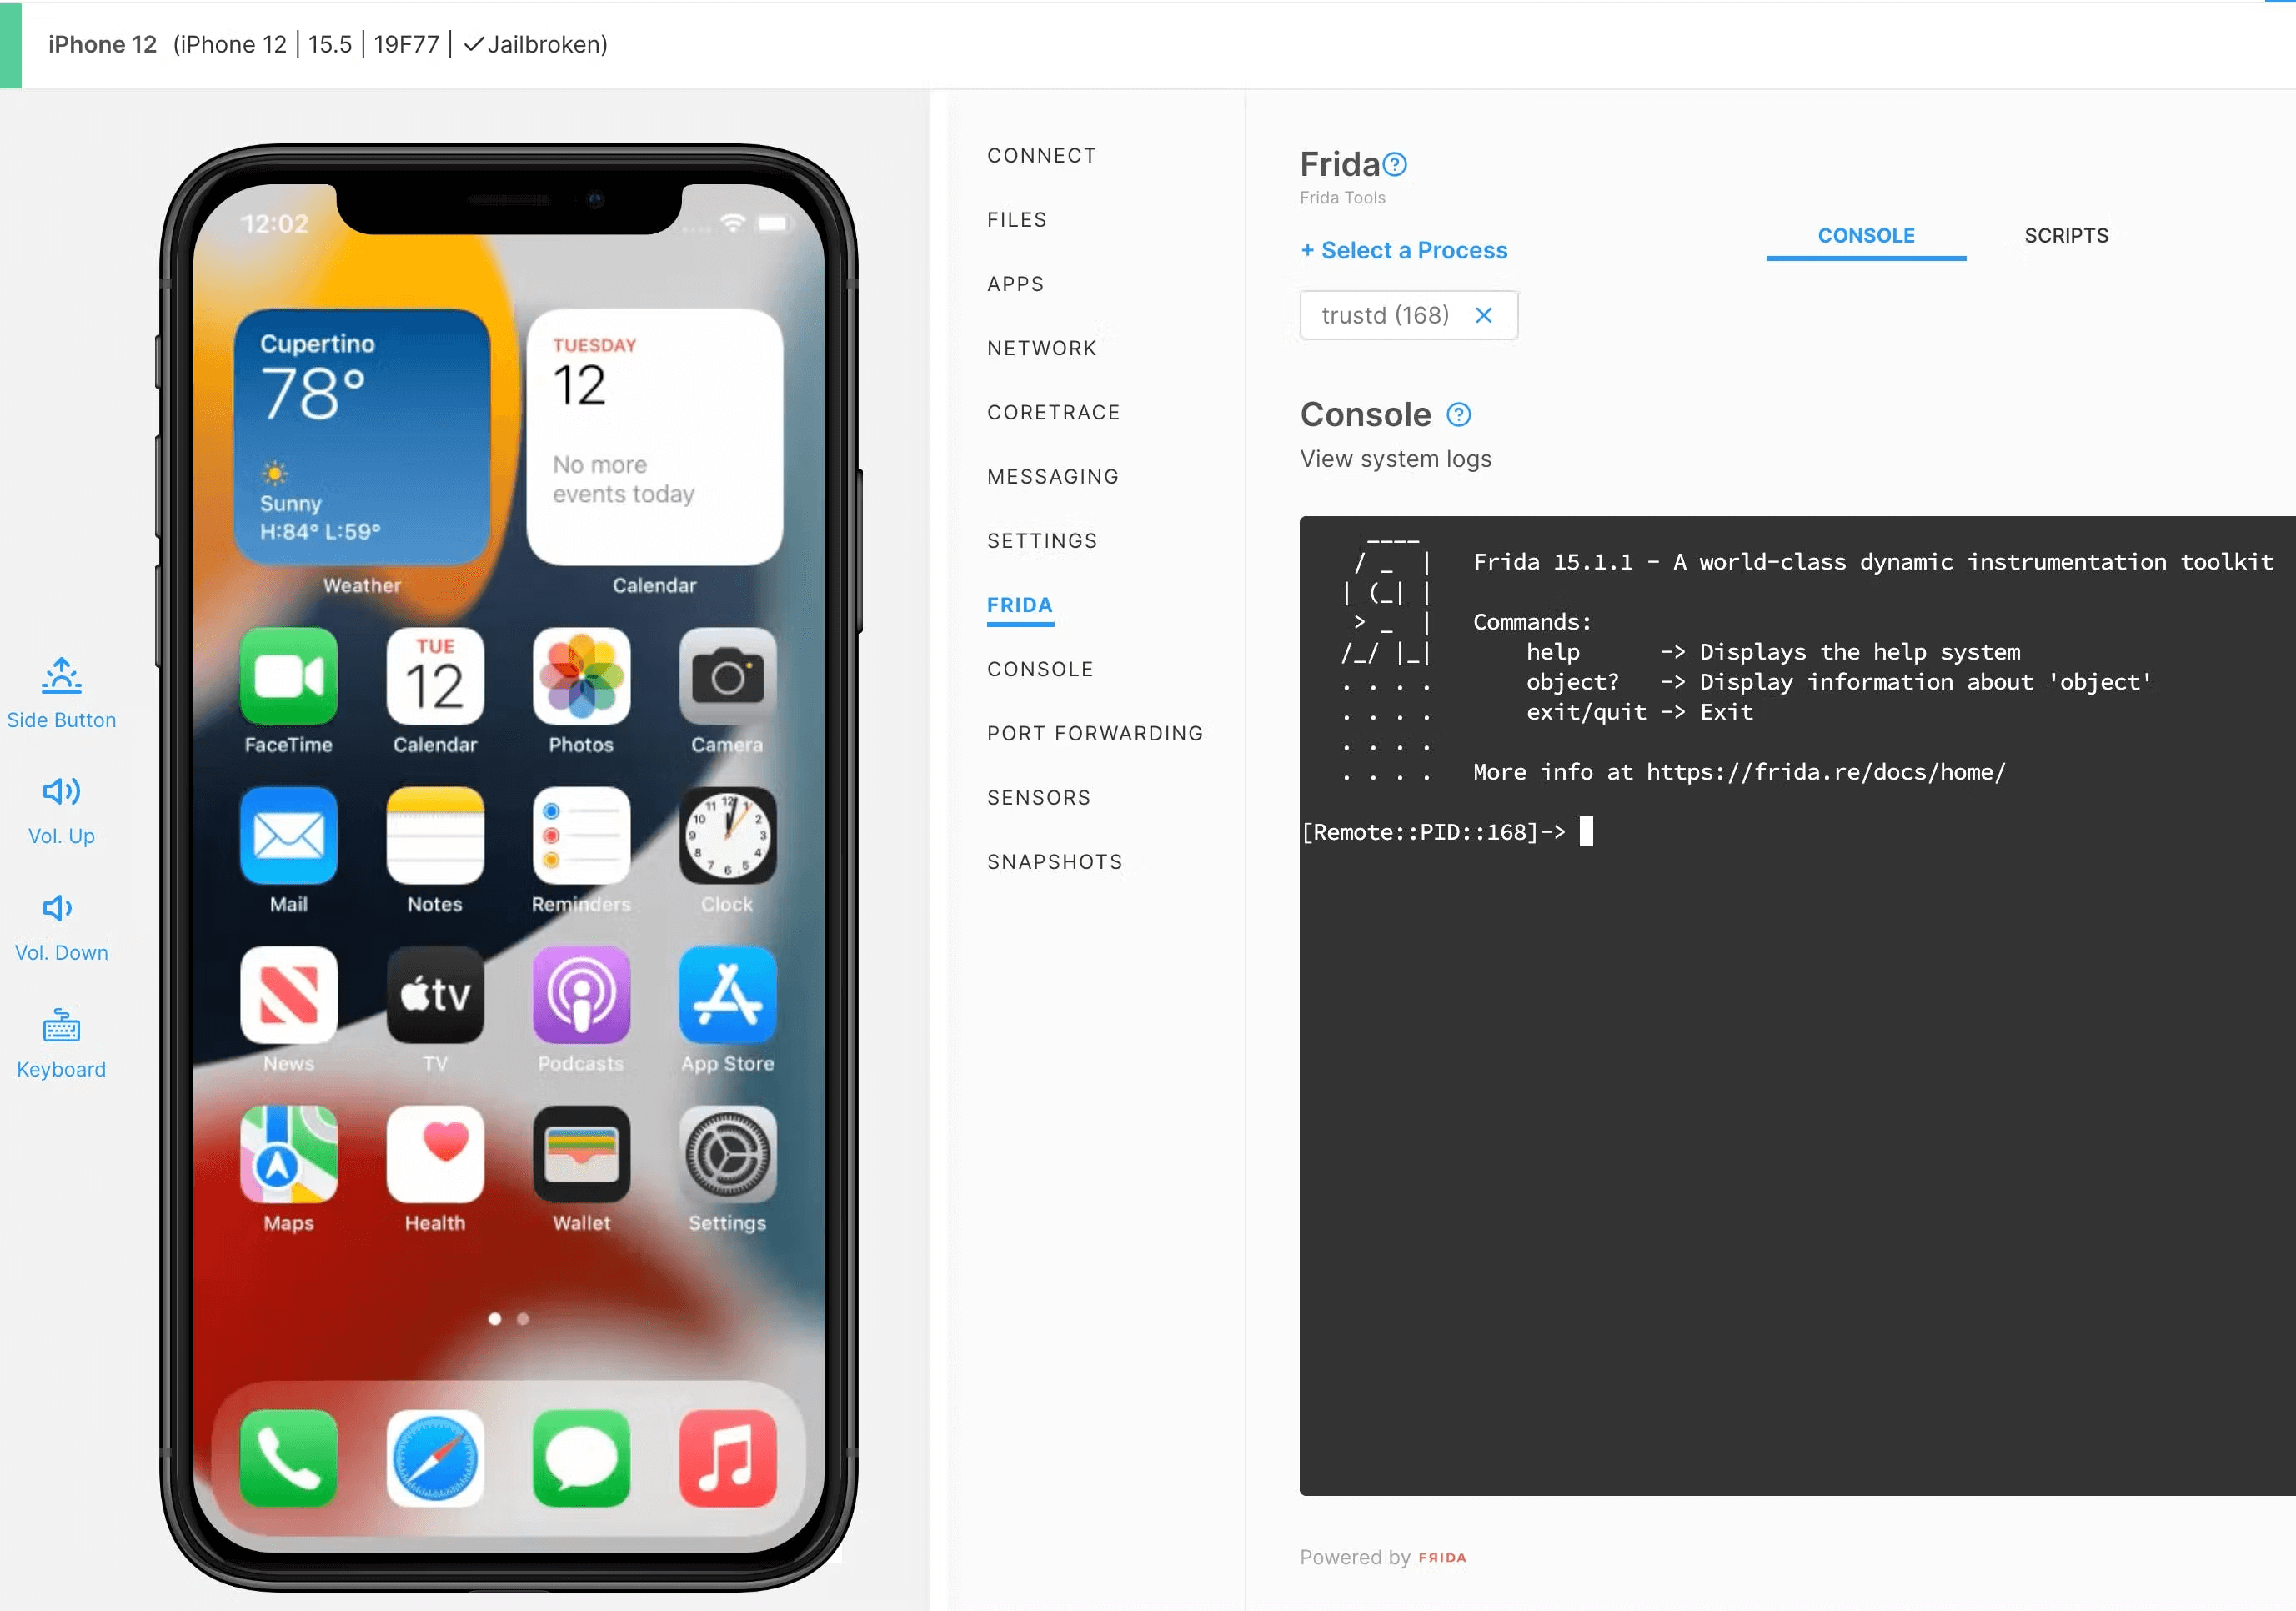Click the Side Button control
Viewport: 2296px width, 1611px height.
pyautogui.click(x=61, y=694)
